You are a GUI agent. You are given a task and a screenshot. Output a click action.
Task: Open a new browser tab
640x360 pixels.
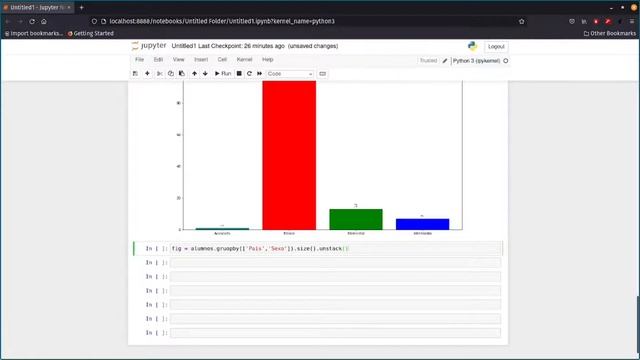(82, 7)
